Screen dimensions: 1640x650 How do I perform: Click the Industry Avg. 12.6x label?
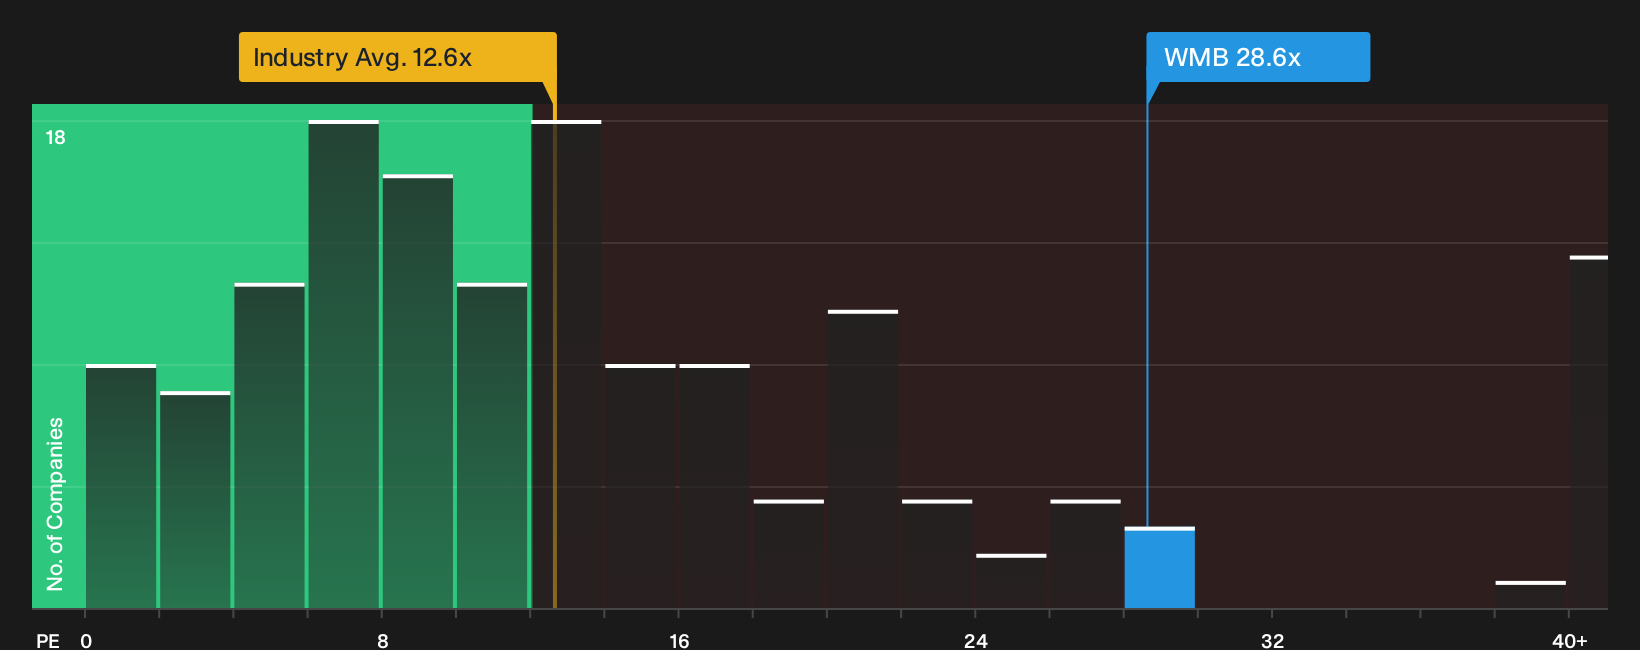coord(397,57)
